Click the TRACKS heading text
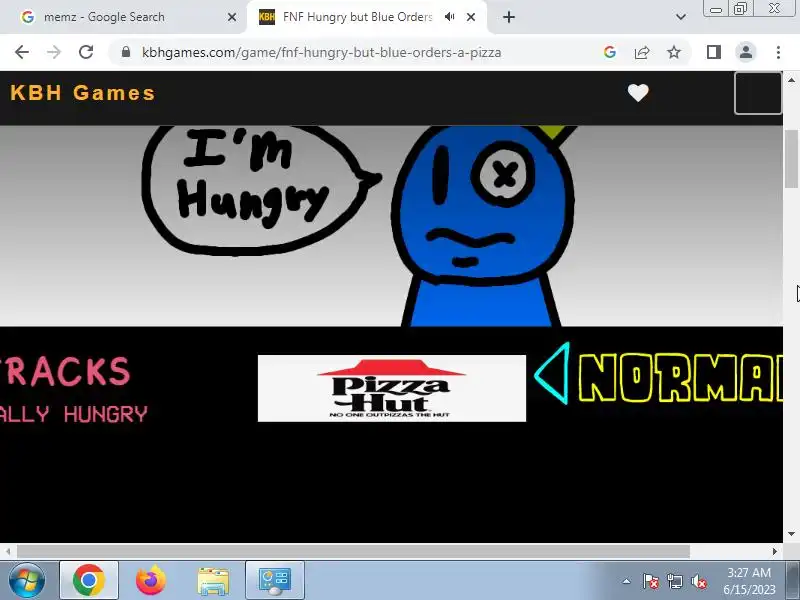800x600 pixels. tap(65, 371)
